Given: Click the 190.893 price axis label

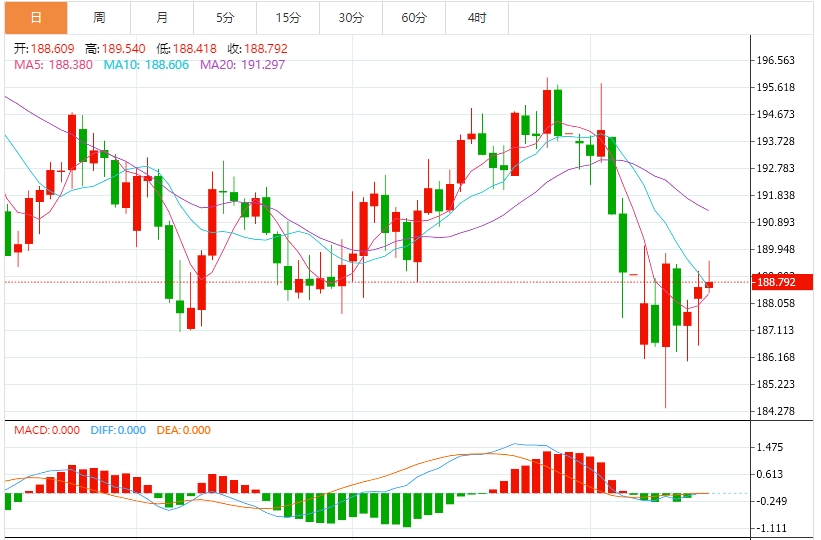Looking at the screenshot, I should (775, 222).
